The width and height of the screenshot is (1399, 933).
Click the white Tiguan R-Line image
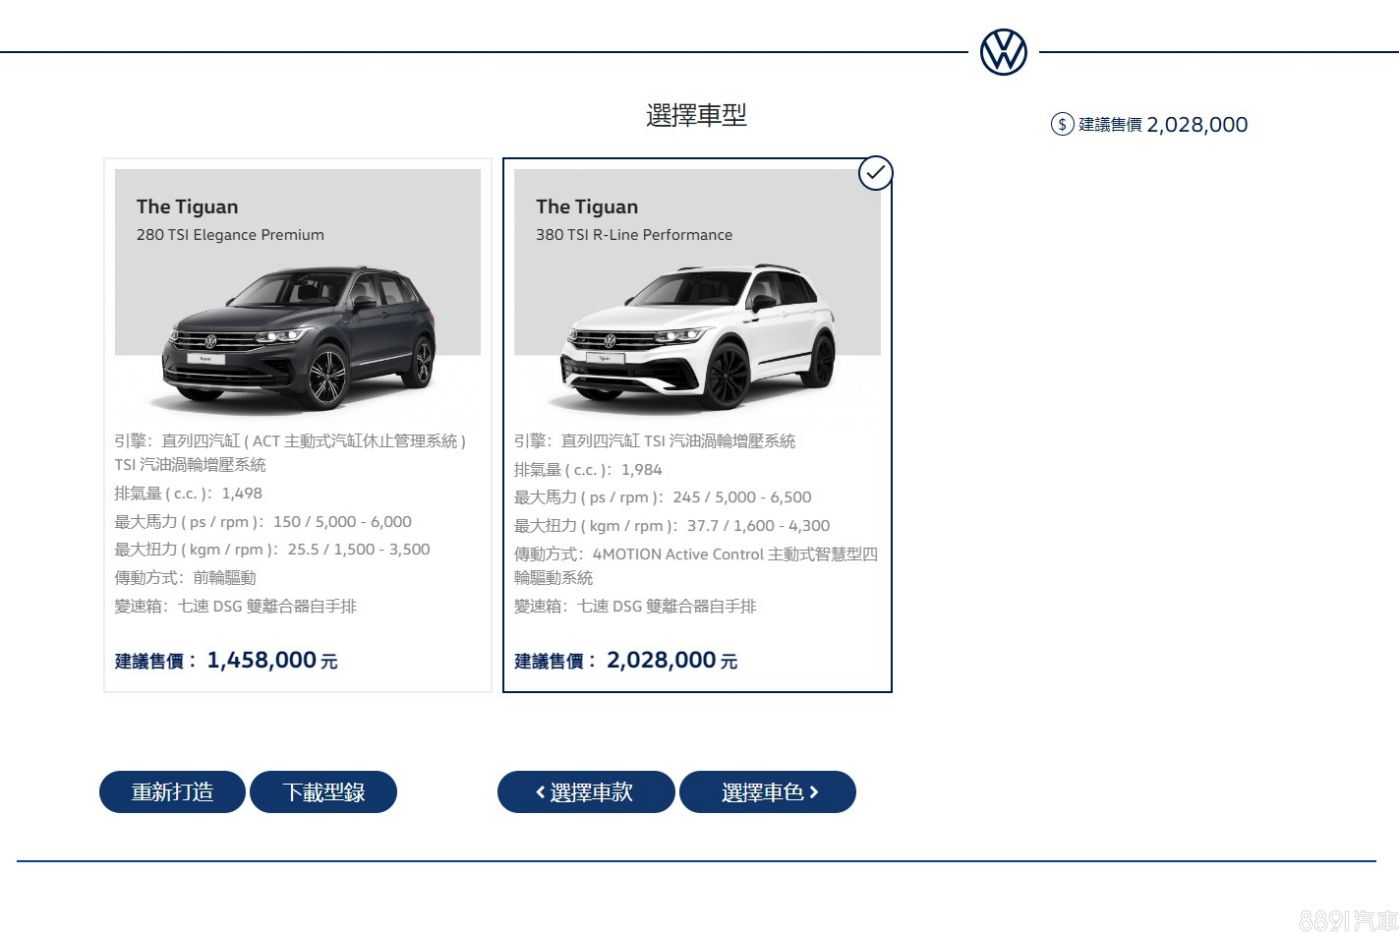(699, 338)
